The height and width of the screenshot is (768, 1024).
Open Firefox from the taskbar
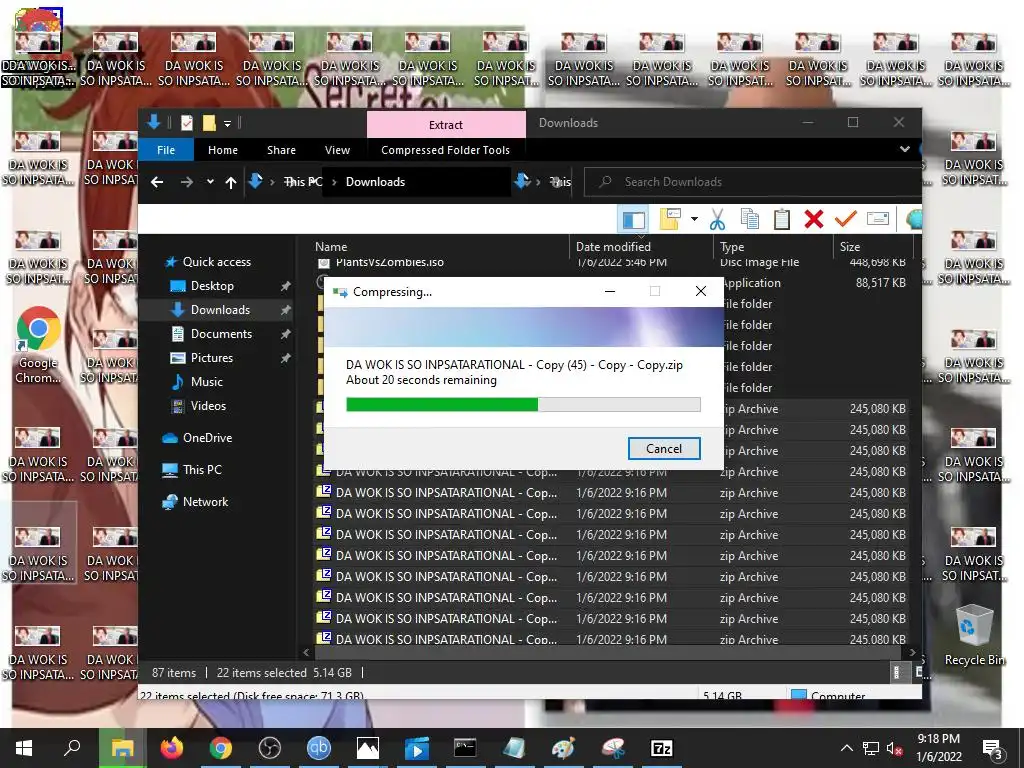[172, 748]
